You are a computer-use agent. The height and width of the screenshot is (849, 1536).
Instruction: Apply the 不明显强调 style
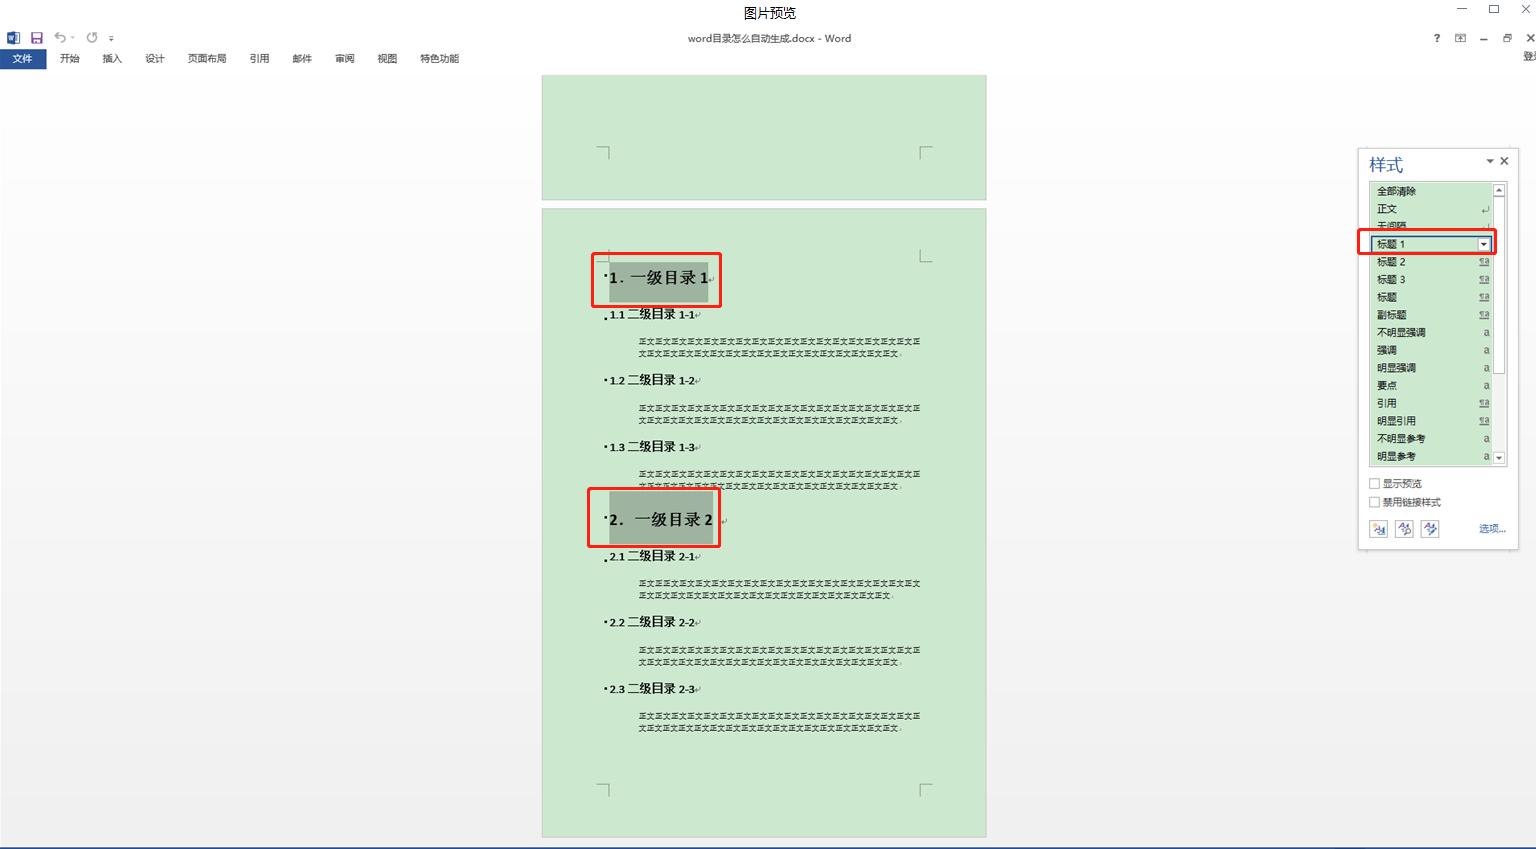(1430, 333)
